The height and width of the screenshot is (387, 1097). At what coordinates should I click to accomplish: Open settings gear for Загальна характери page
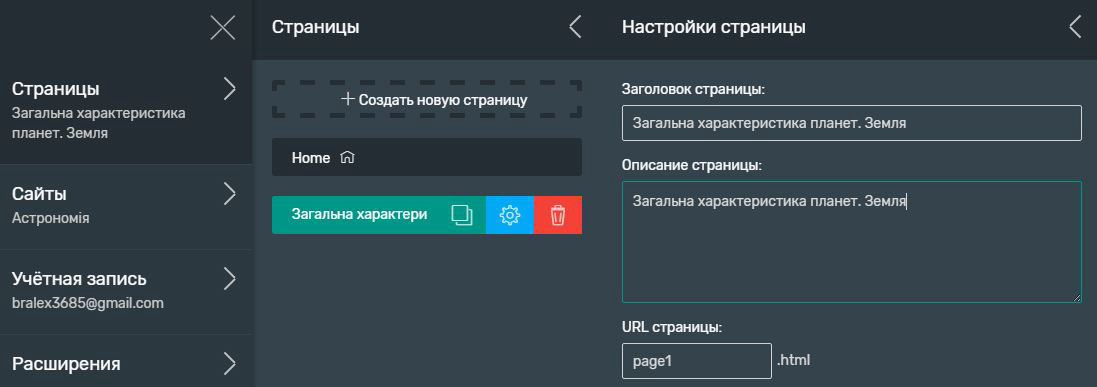pyautogui.click(x=510, y=215)
